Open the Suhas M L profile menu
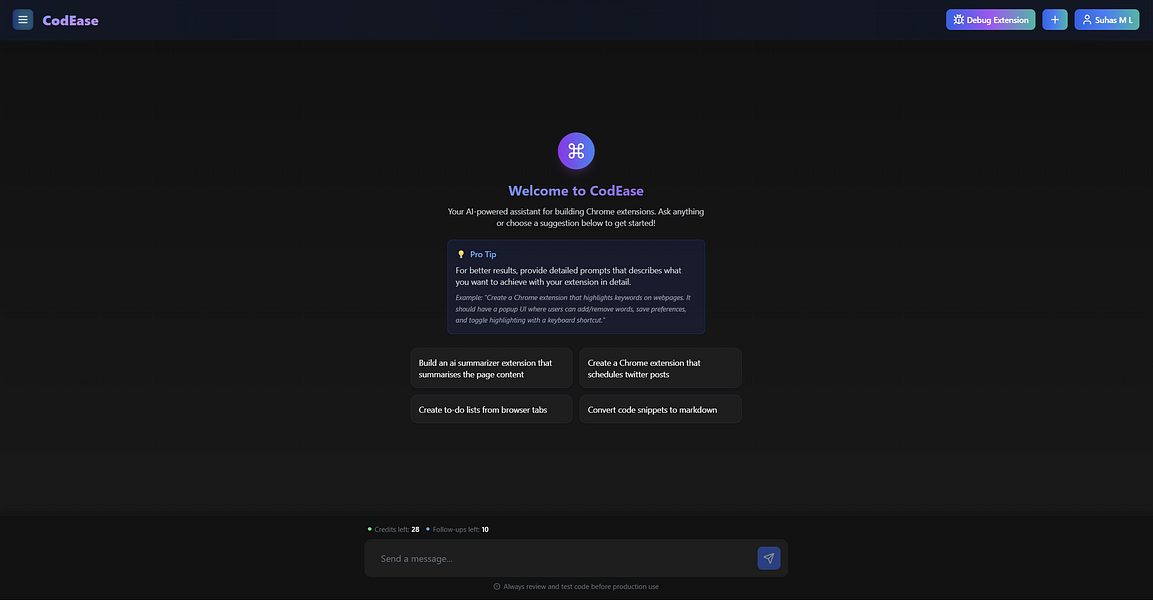This screenshot has height=600, width=1153. tap(1107, 20)
